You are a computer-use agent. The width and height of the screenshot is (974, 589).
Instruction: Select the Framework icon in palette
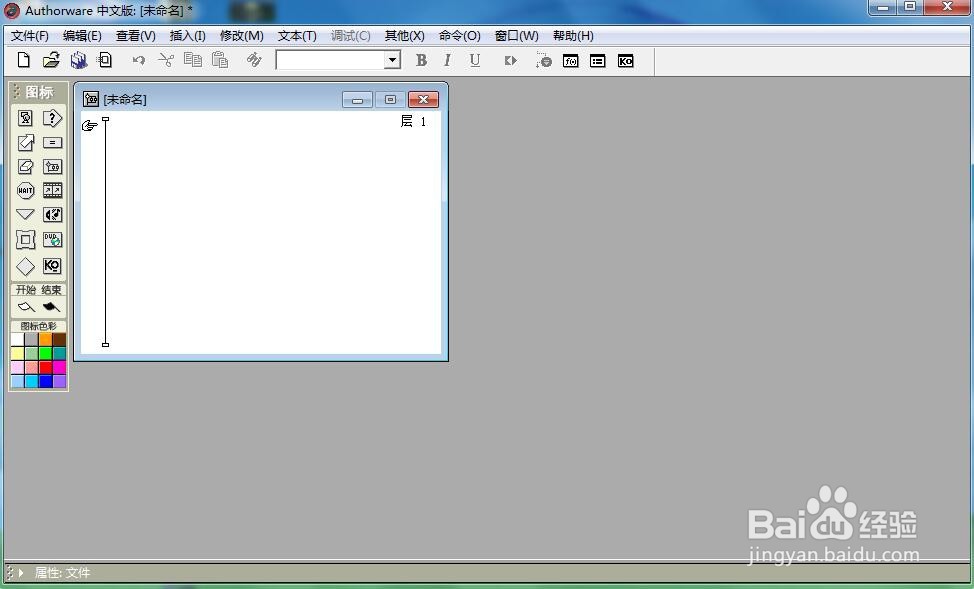pos(25,239)
